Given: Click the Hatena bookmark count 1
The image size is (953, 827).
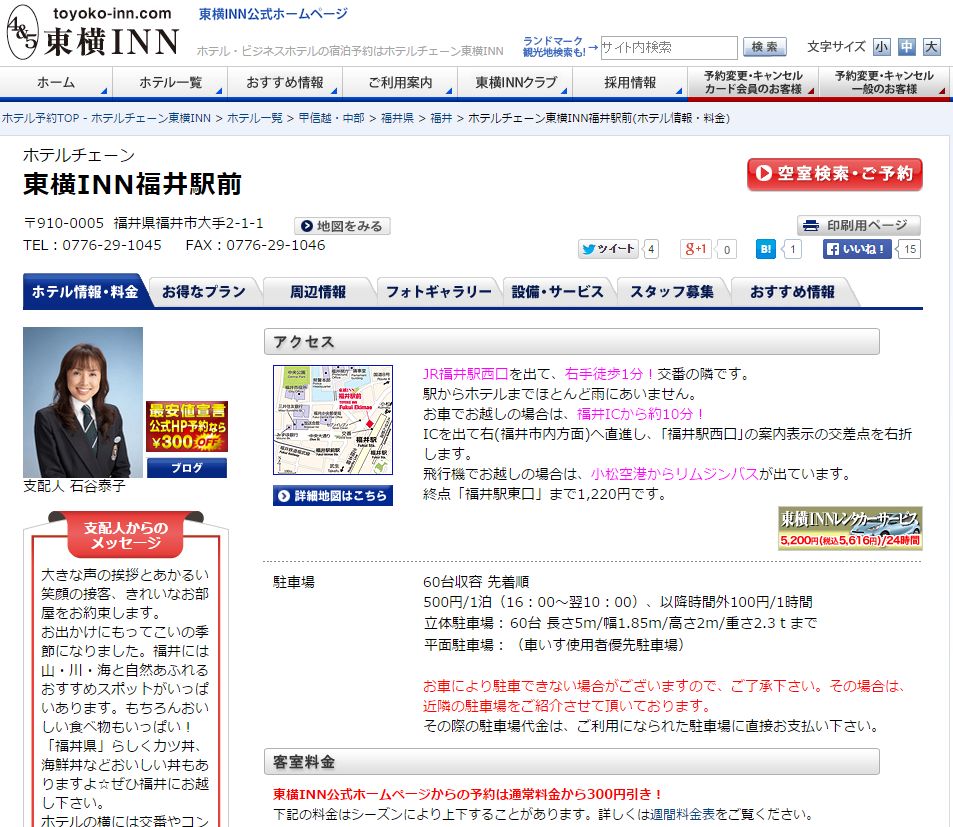Looking at the screenshot, I should tap(793, 249).
